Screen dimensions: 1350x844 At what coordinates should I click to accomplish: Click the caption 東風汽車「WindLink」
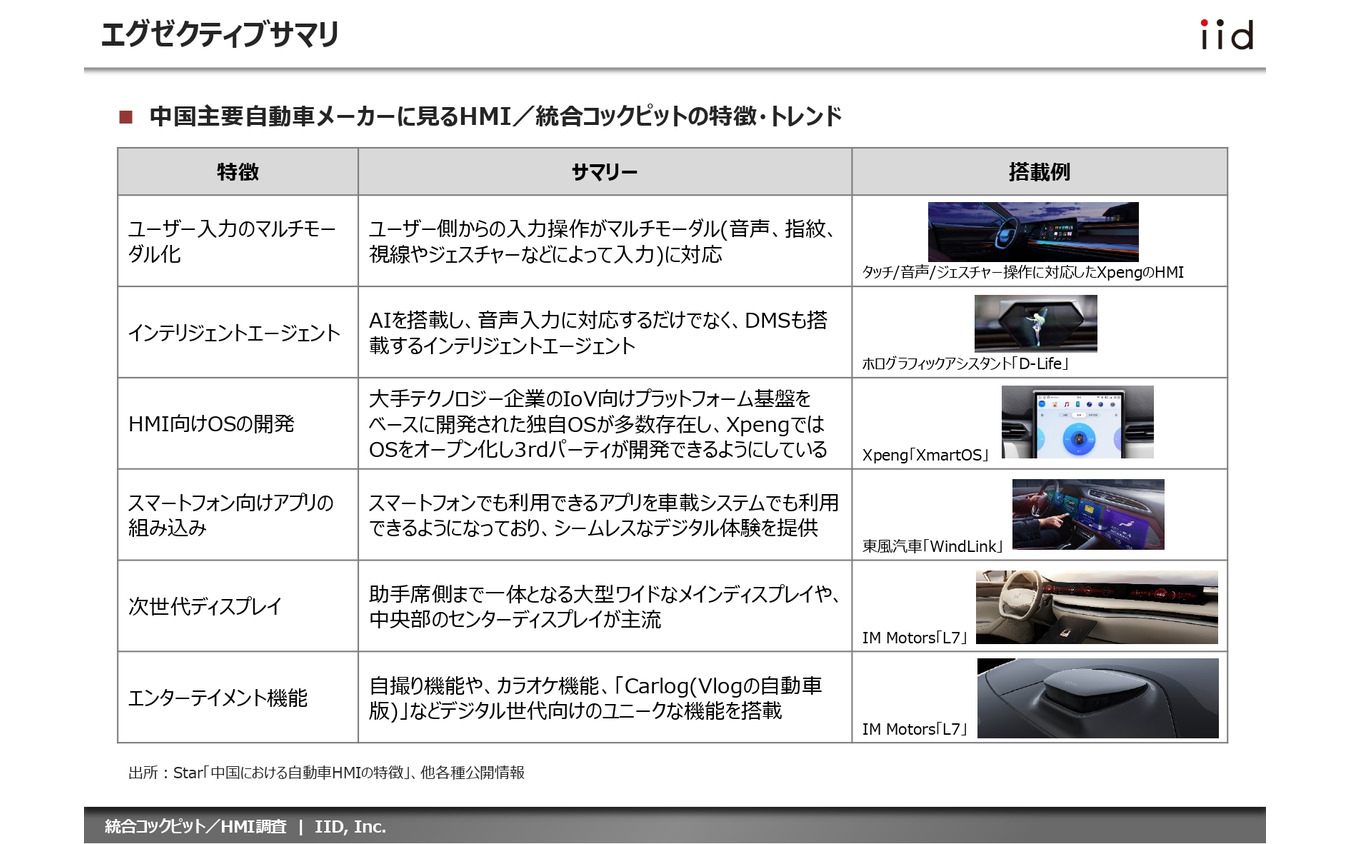[x=933, y=546]
